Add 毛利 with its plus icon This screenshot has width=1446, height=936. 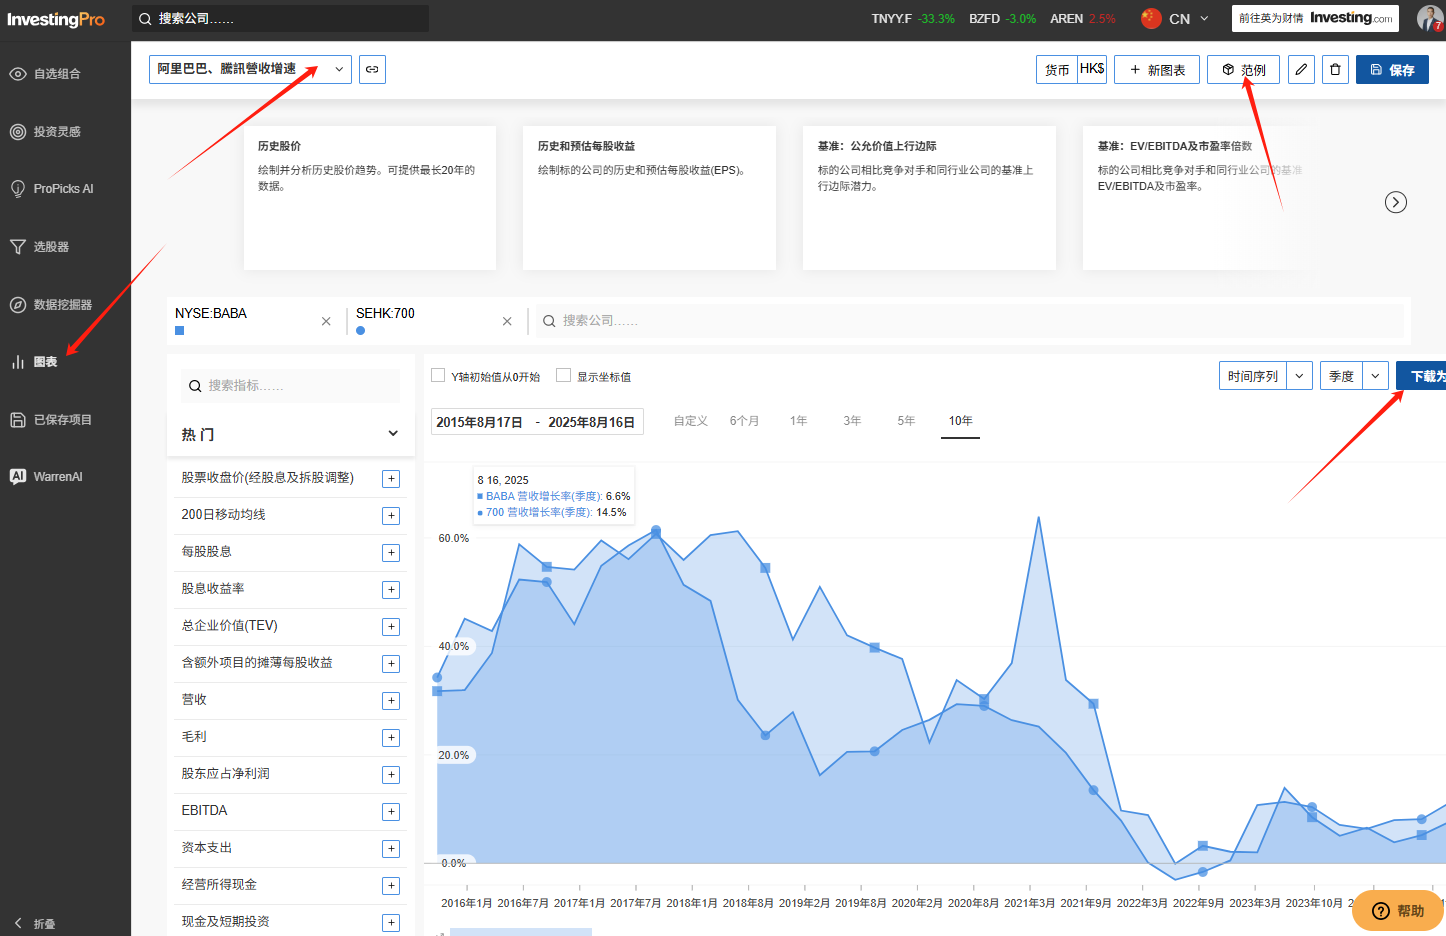click(x=391, y=738)
